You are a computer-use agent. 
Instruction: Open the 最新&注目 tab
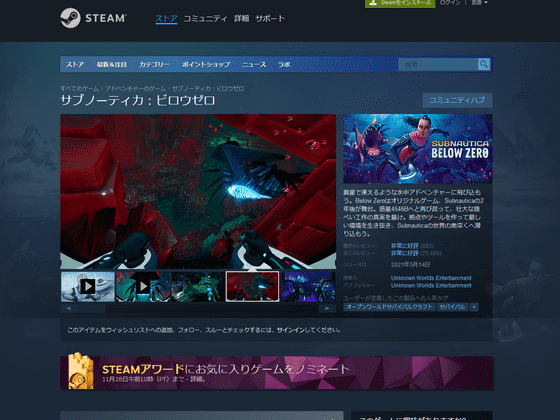(111, 65)
